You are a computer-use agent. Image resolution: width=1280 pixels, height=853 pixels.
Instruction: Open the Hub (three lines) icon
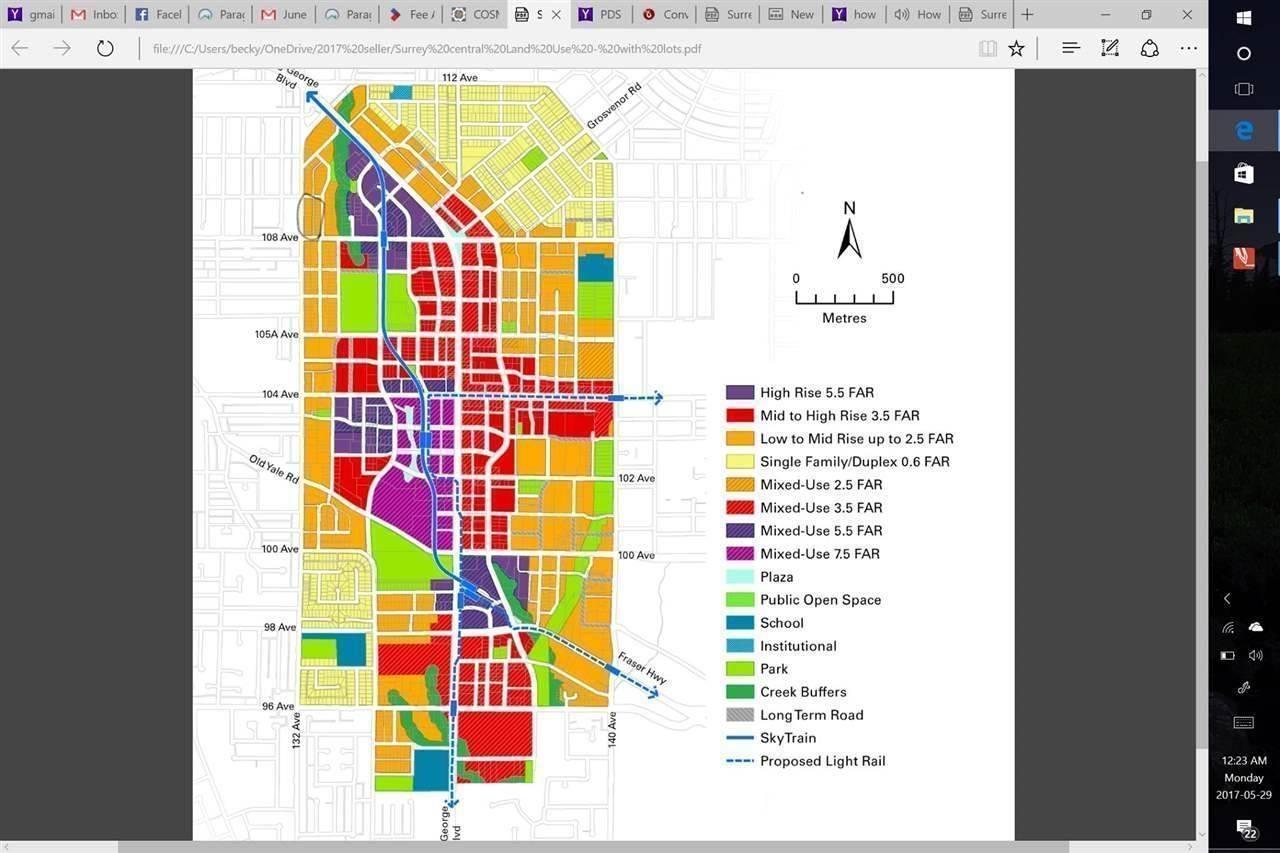(1070, 48)
